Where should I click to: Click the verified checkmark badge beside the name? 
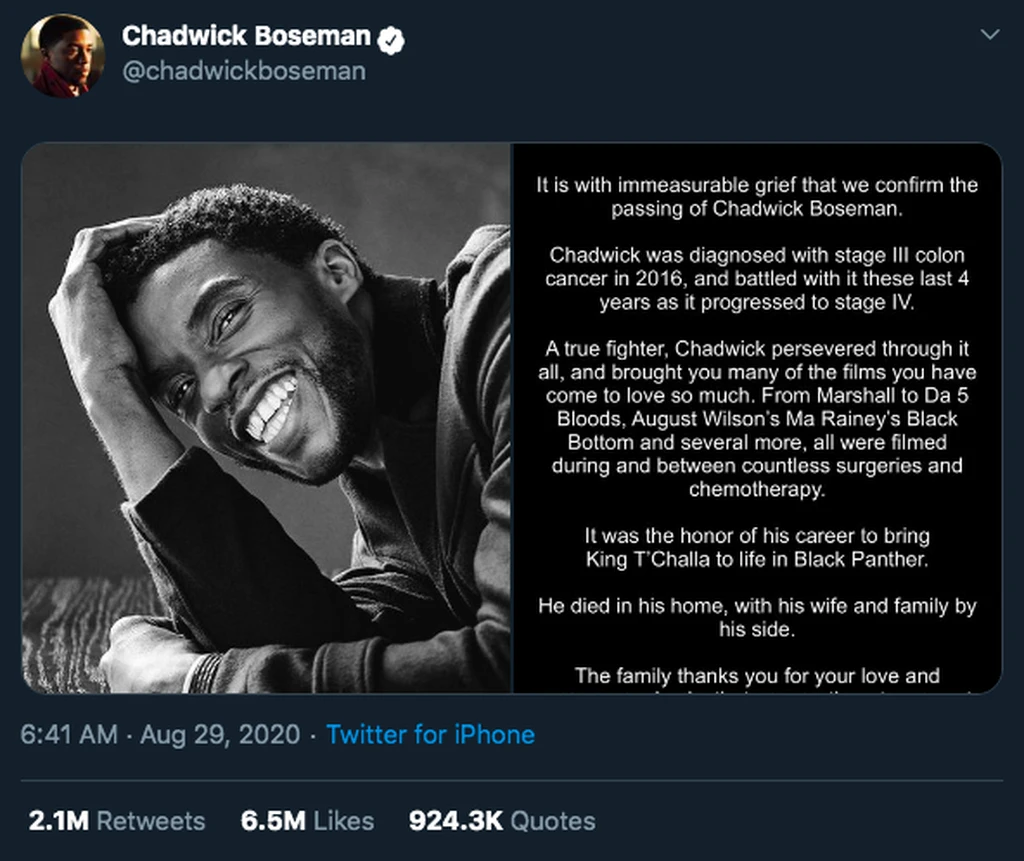tap(391, 40)
